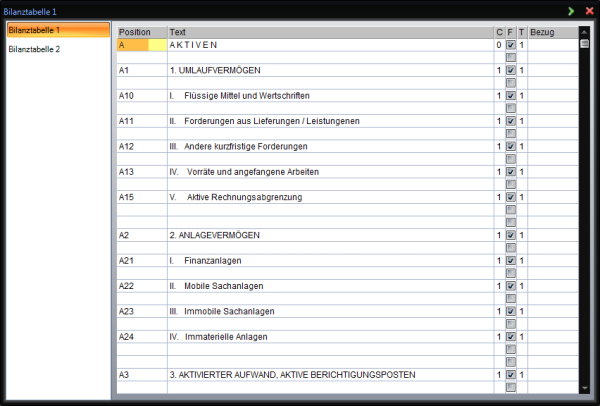Image resolution: width=600 pixels, height=406 pixels.
Task: Select position cell A1
Action: [x=142, y=70]
